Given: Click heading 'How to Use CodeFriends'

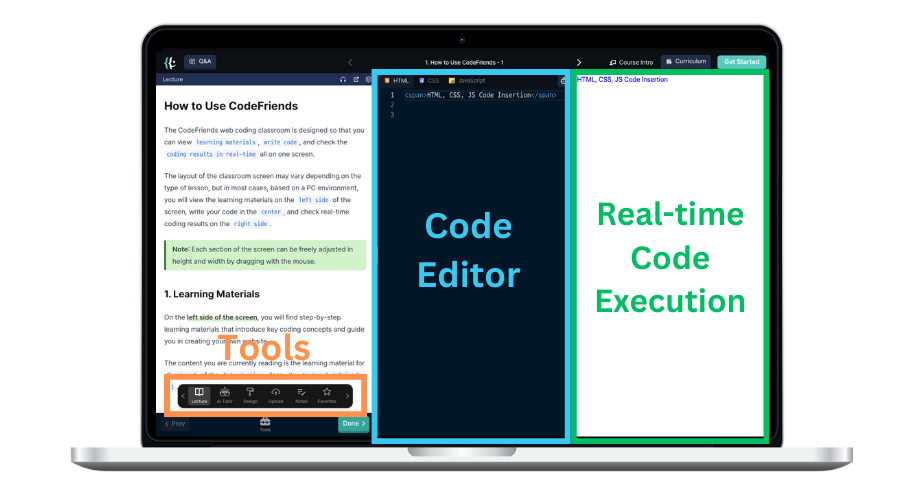Looking at the screenshot, I should [231, 106].
